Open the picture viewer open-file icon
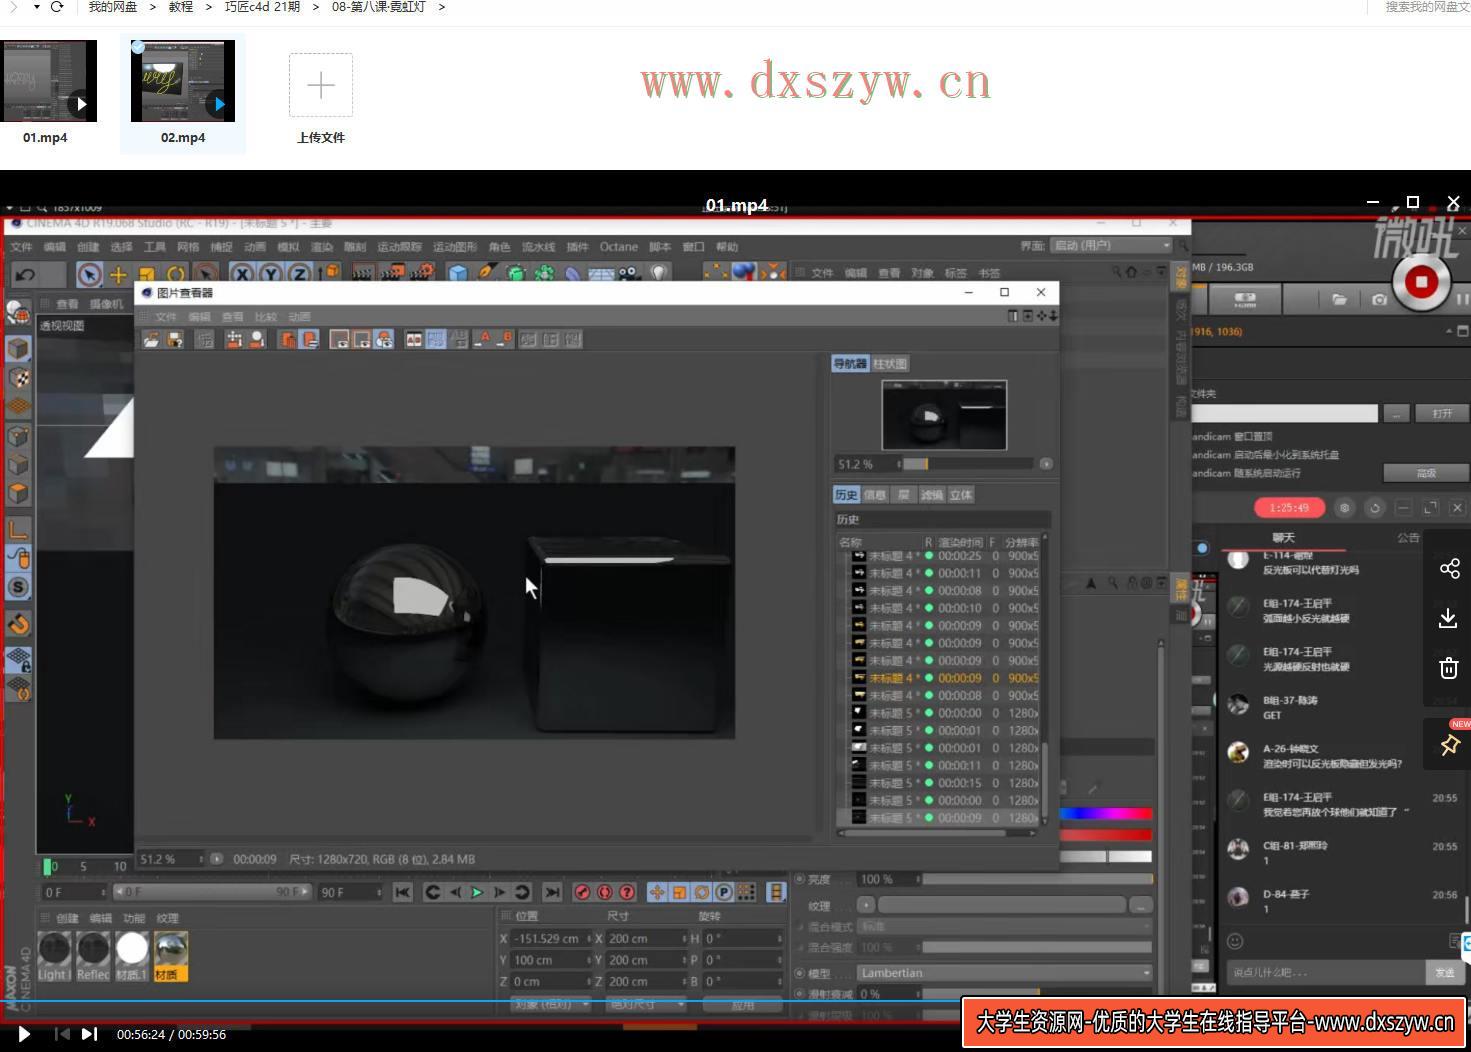This screenshot has height=1052, width=1471. tap(151, 340)
